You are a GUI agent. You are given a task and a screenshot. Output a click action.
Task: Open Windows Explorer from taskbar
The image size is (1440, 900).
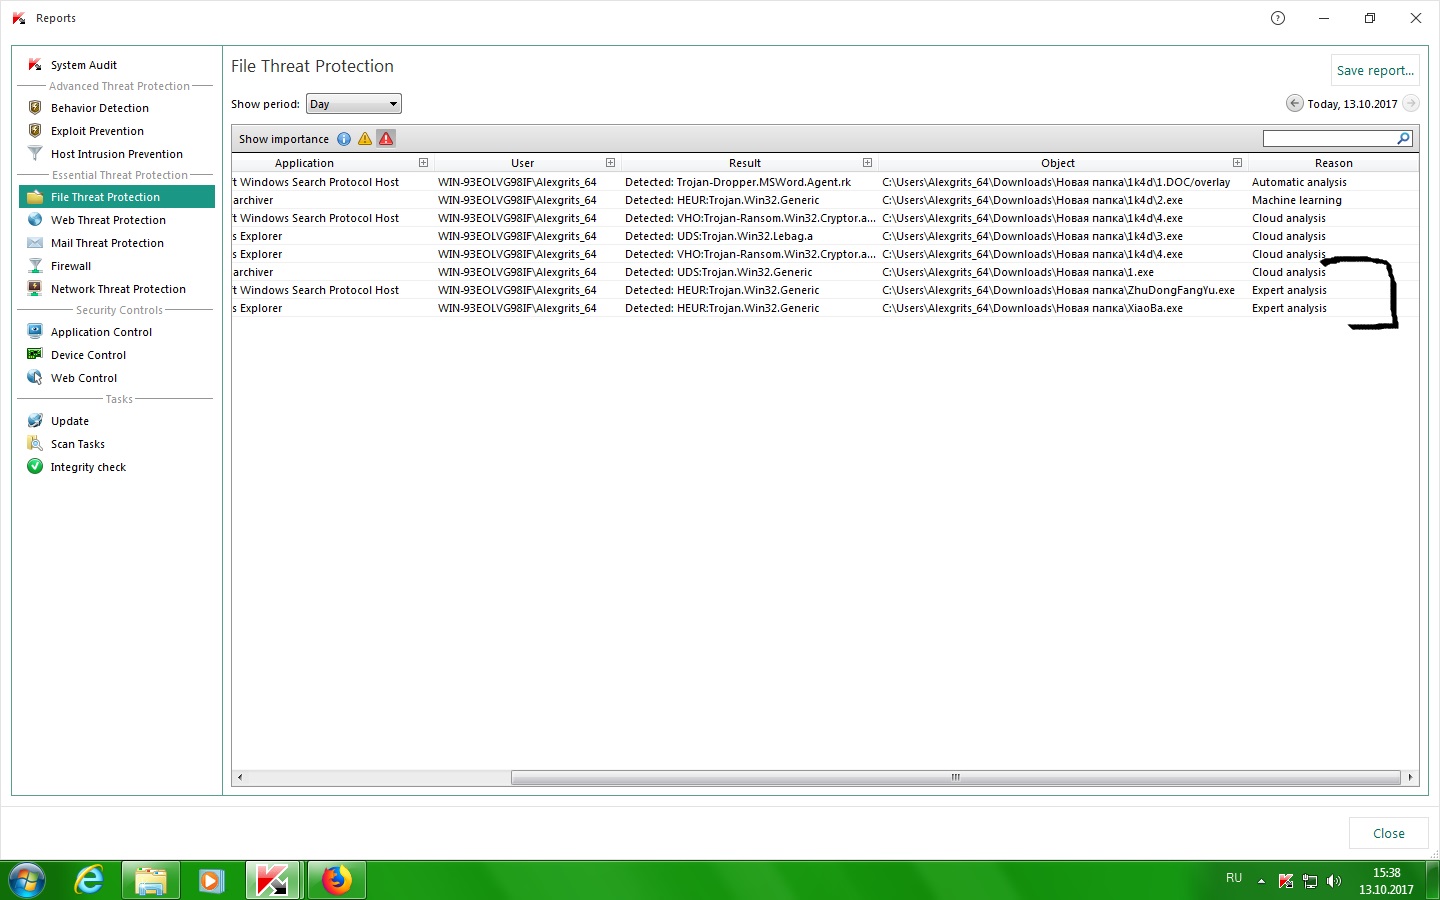[150, 881]
